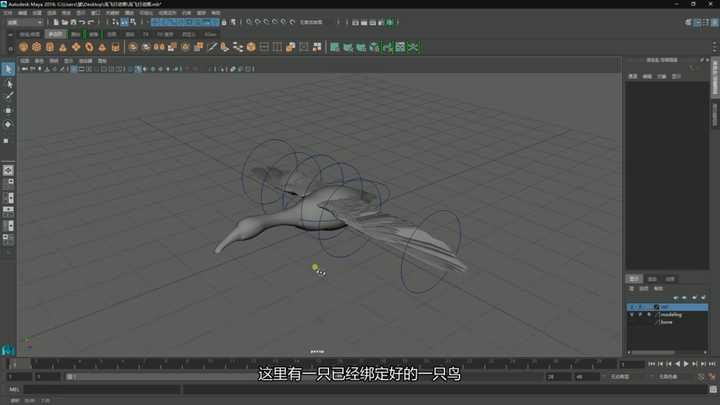This screenshot has width=720, height=405.
Task: Activate the Rotate tool in the toolbox
Action: 8,124
